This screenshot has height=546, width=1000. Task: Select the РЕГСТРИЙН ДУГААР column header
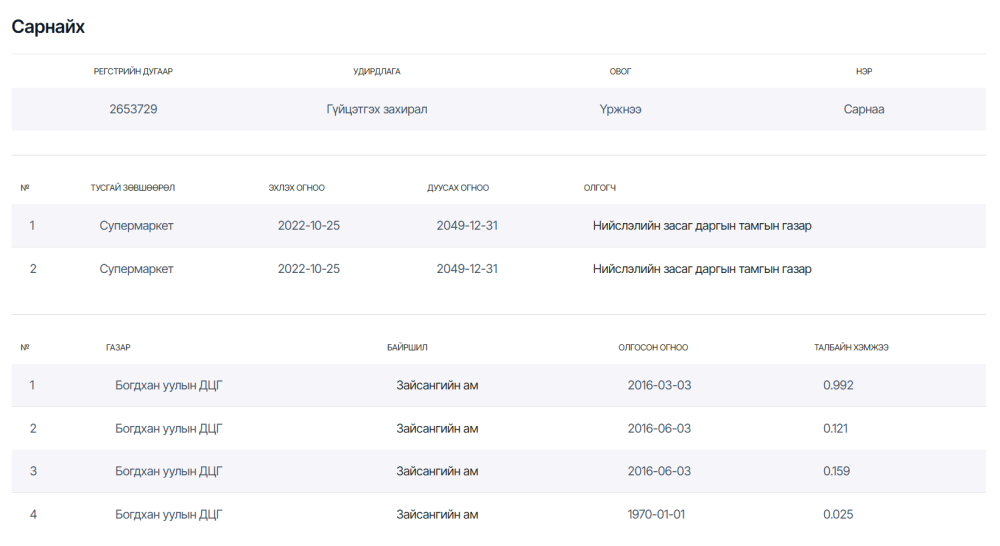pyautogui.click(x=133, y=71)
